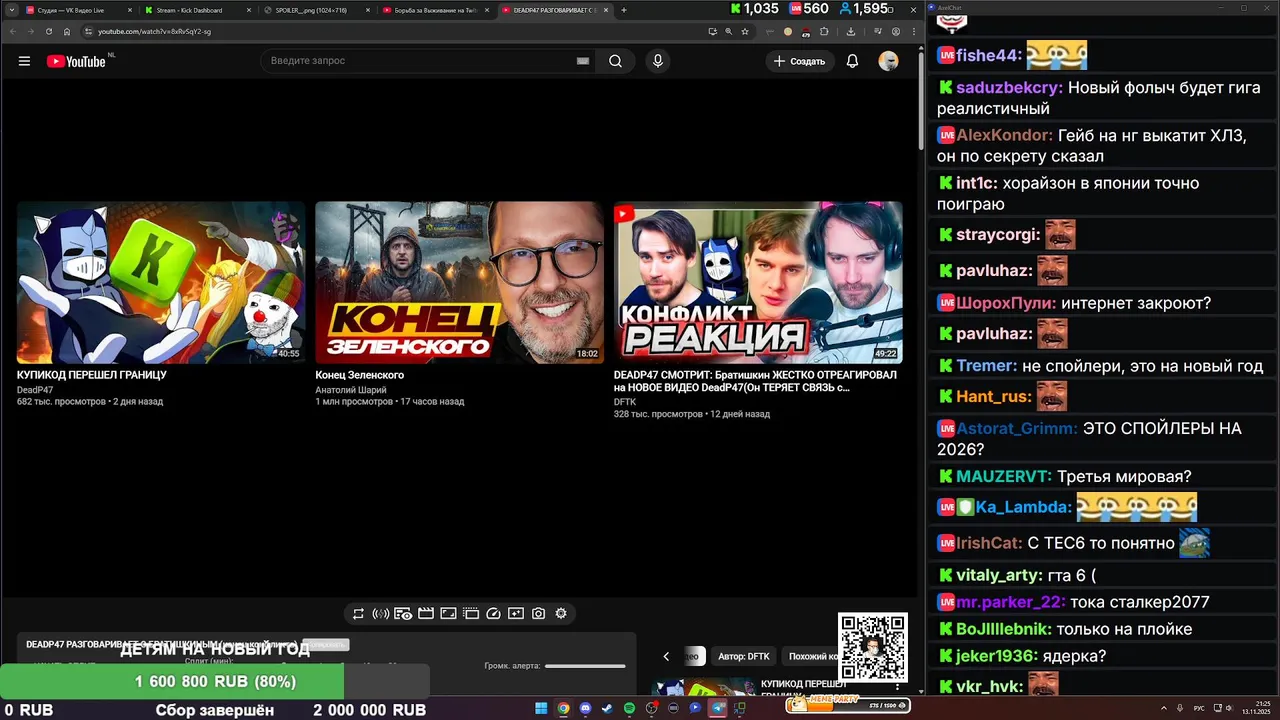The width and height of the screenshot is (1280, 720).
Task: Open Spotify from the taskbar
Action: click(x=629, y=708)
